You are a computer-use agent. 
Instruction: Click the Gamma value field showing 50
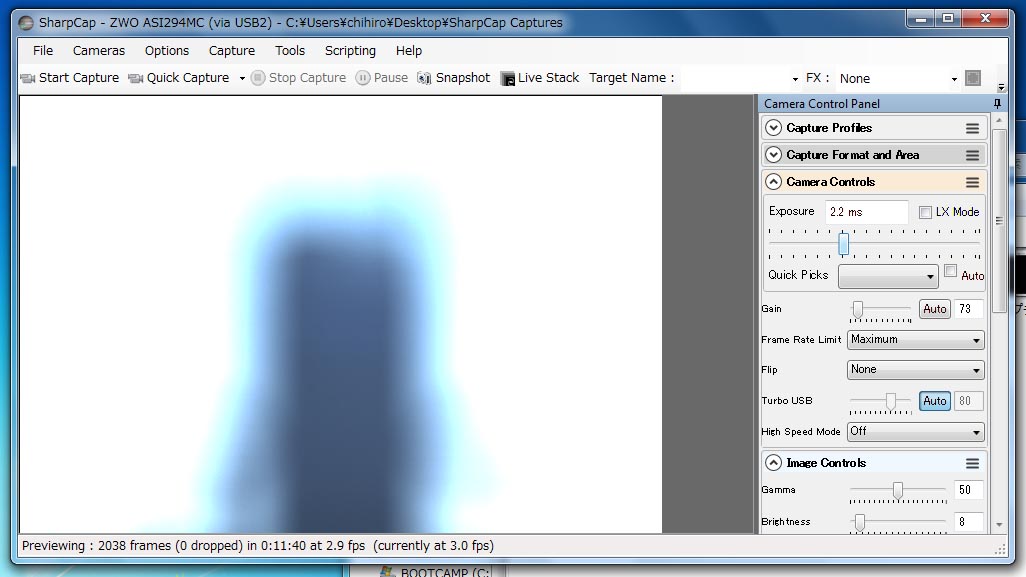pyautogui.click(x=968, y=490)
